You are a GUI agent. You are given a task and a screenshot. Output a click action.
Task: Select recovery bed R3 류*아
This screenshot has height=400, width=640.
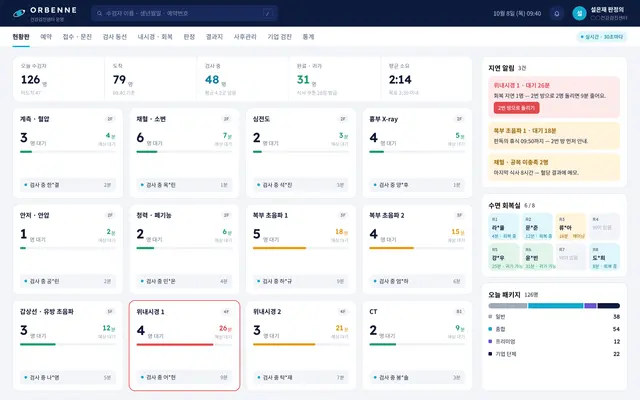click(x=571, y=227)
